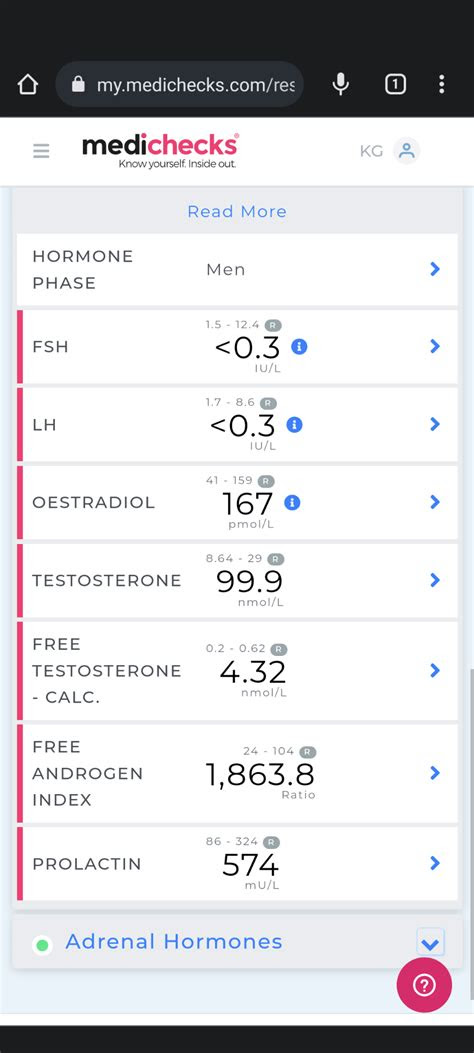
Task: Expand the Adrenal Hormones section
Action: (430, 942)
